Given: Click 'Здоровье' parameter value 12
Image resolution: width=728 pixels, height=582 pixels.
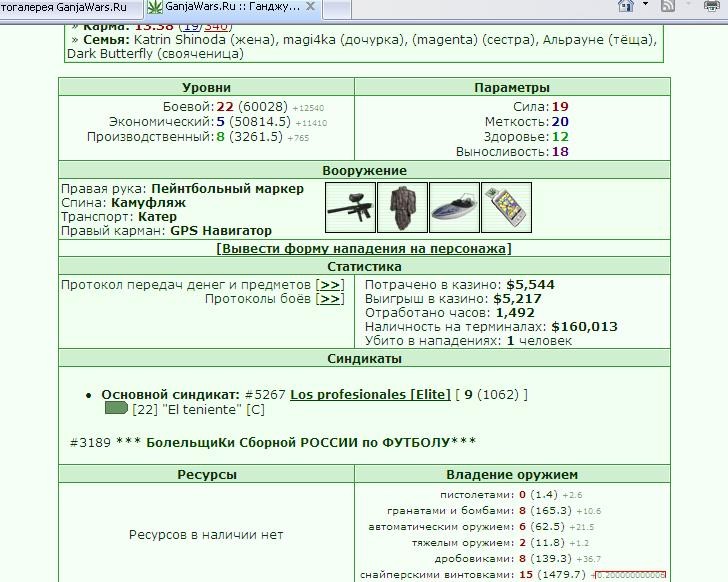Looking at the screenshot, I should click(560, 136).
